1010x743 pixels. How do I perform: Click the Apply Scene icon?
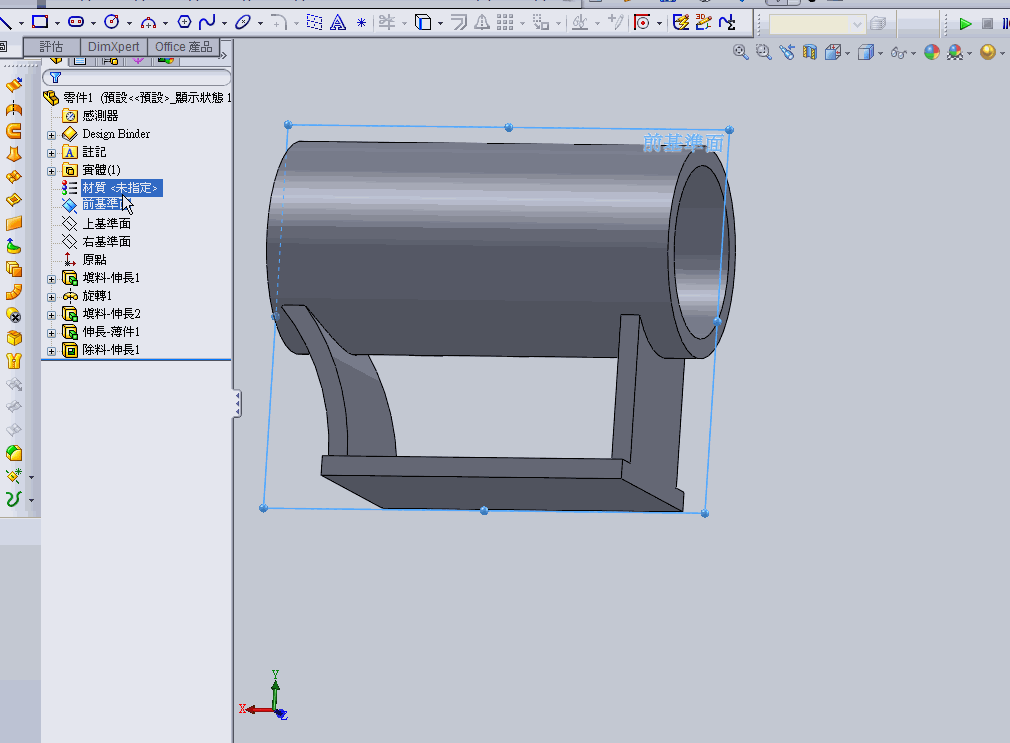tap(955, 52)
